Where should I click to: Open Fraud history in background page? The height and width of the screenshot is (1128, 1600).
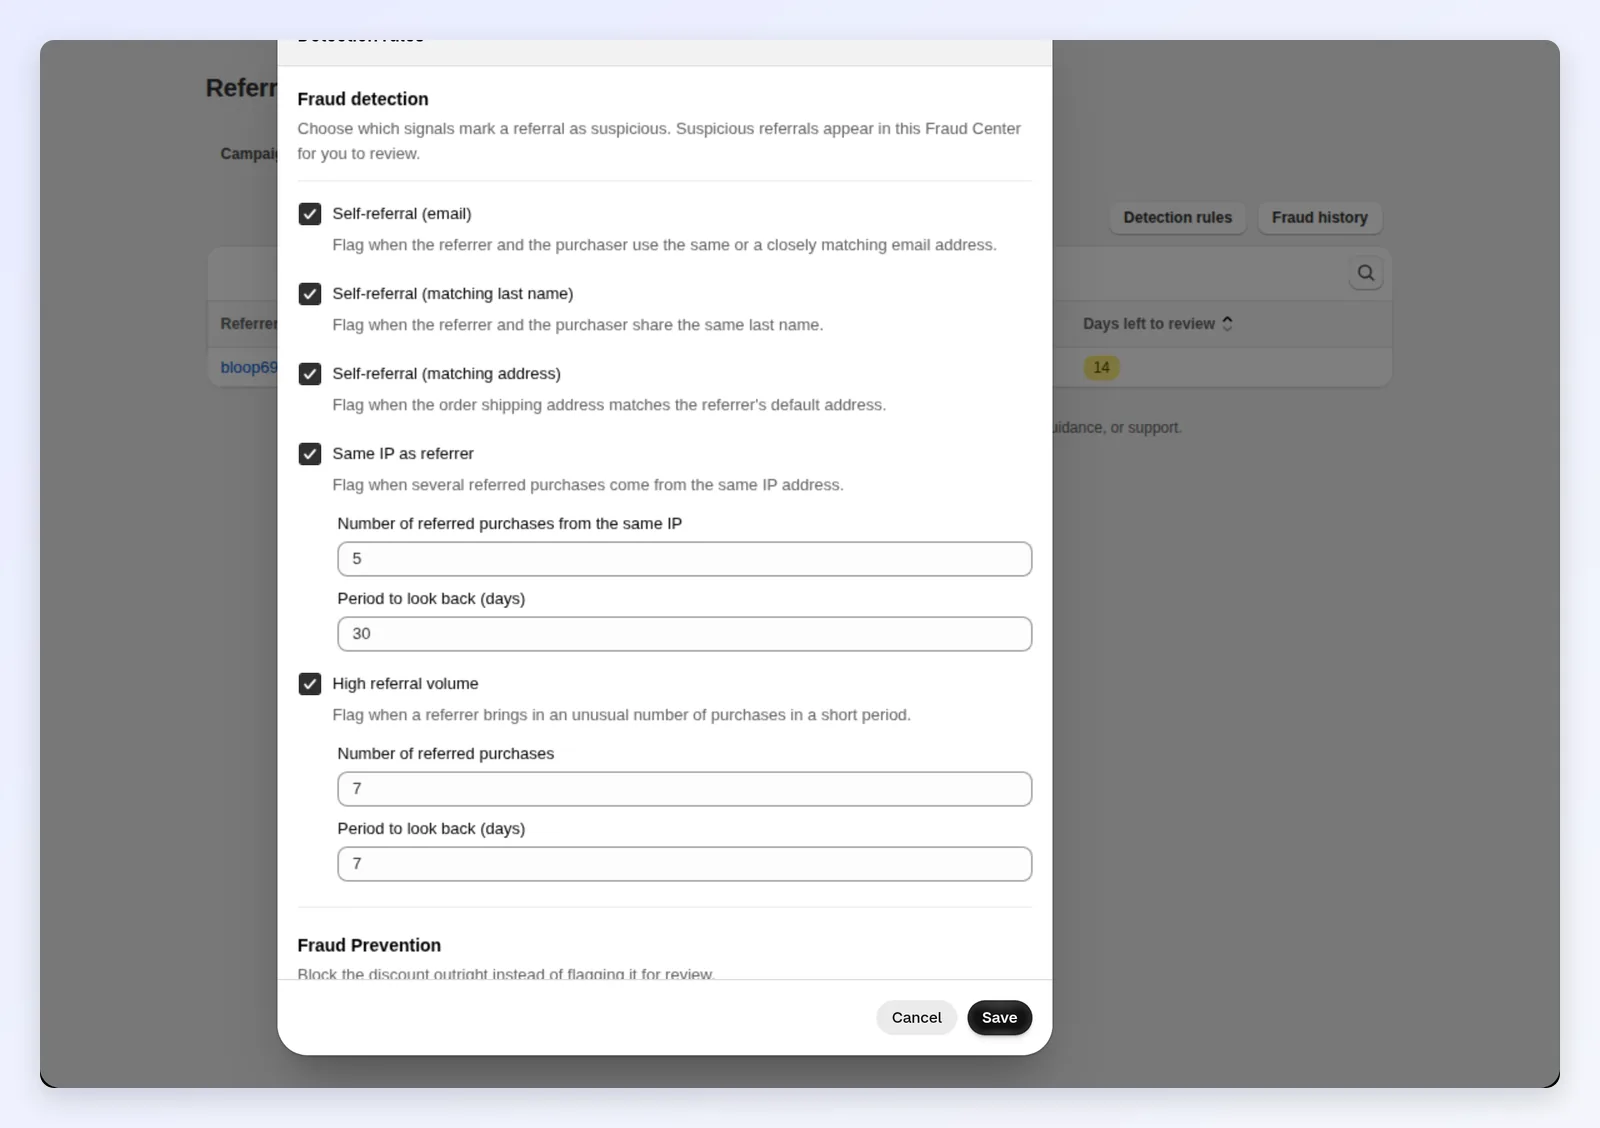point(1319,218)
